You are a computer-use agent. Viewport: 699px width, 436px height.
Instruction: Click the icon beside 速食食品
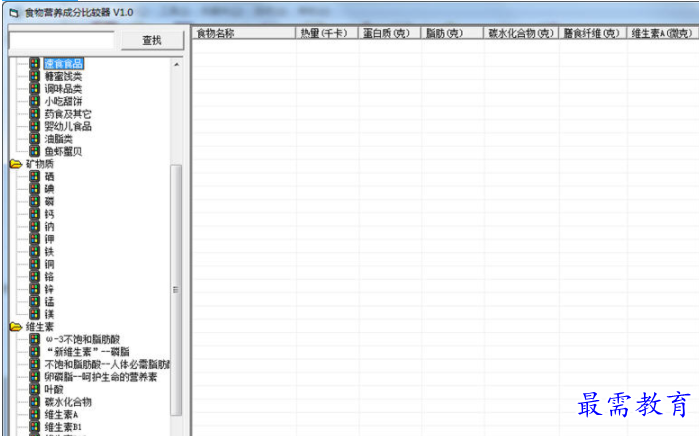[35, 63]
